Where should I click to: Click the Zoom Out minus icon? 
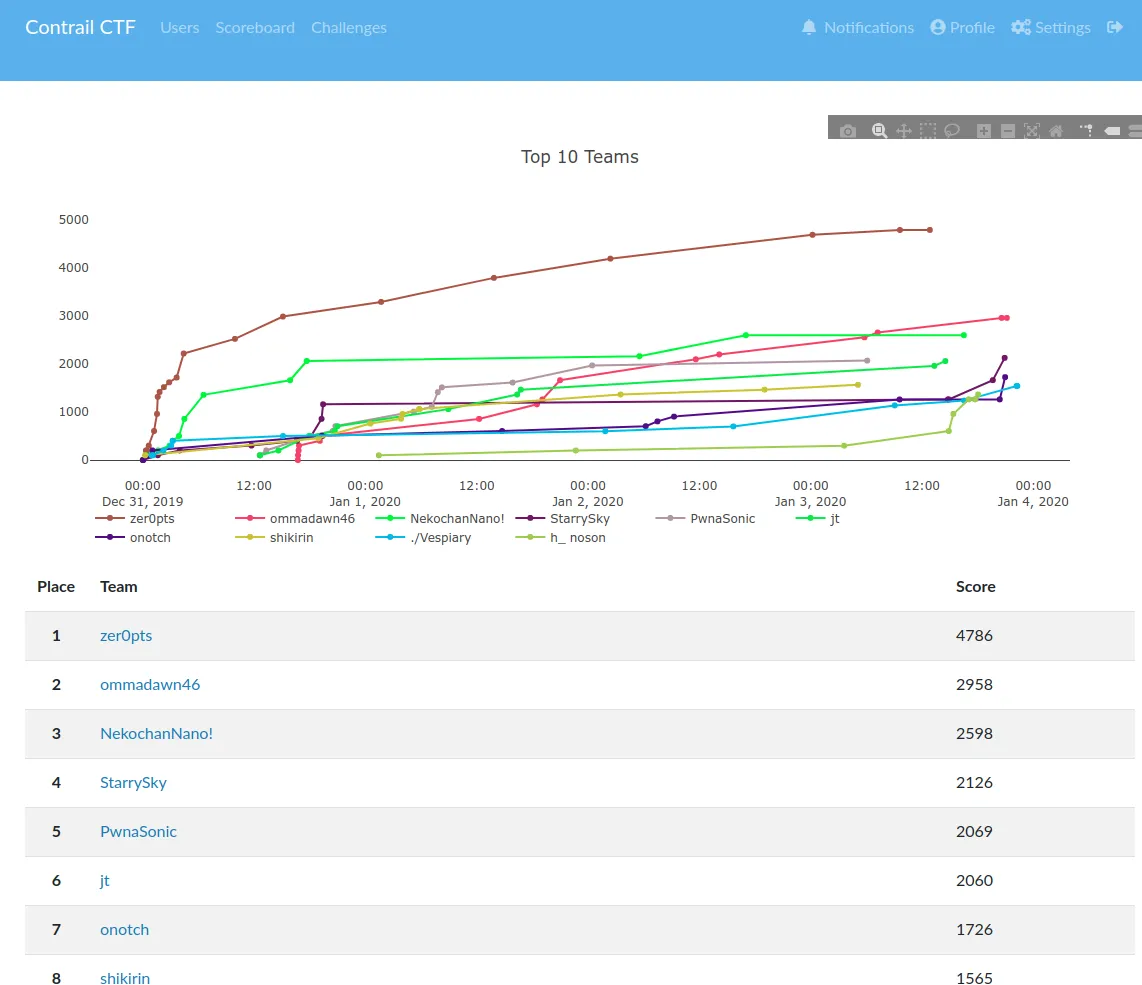1008,131
